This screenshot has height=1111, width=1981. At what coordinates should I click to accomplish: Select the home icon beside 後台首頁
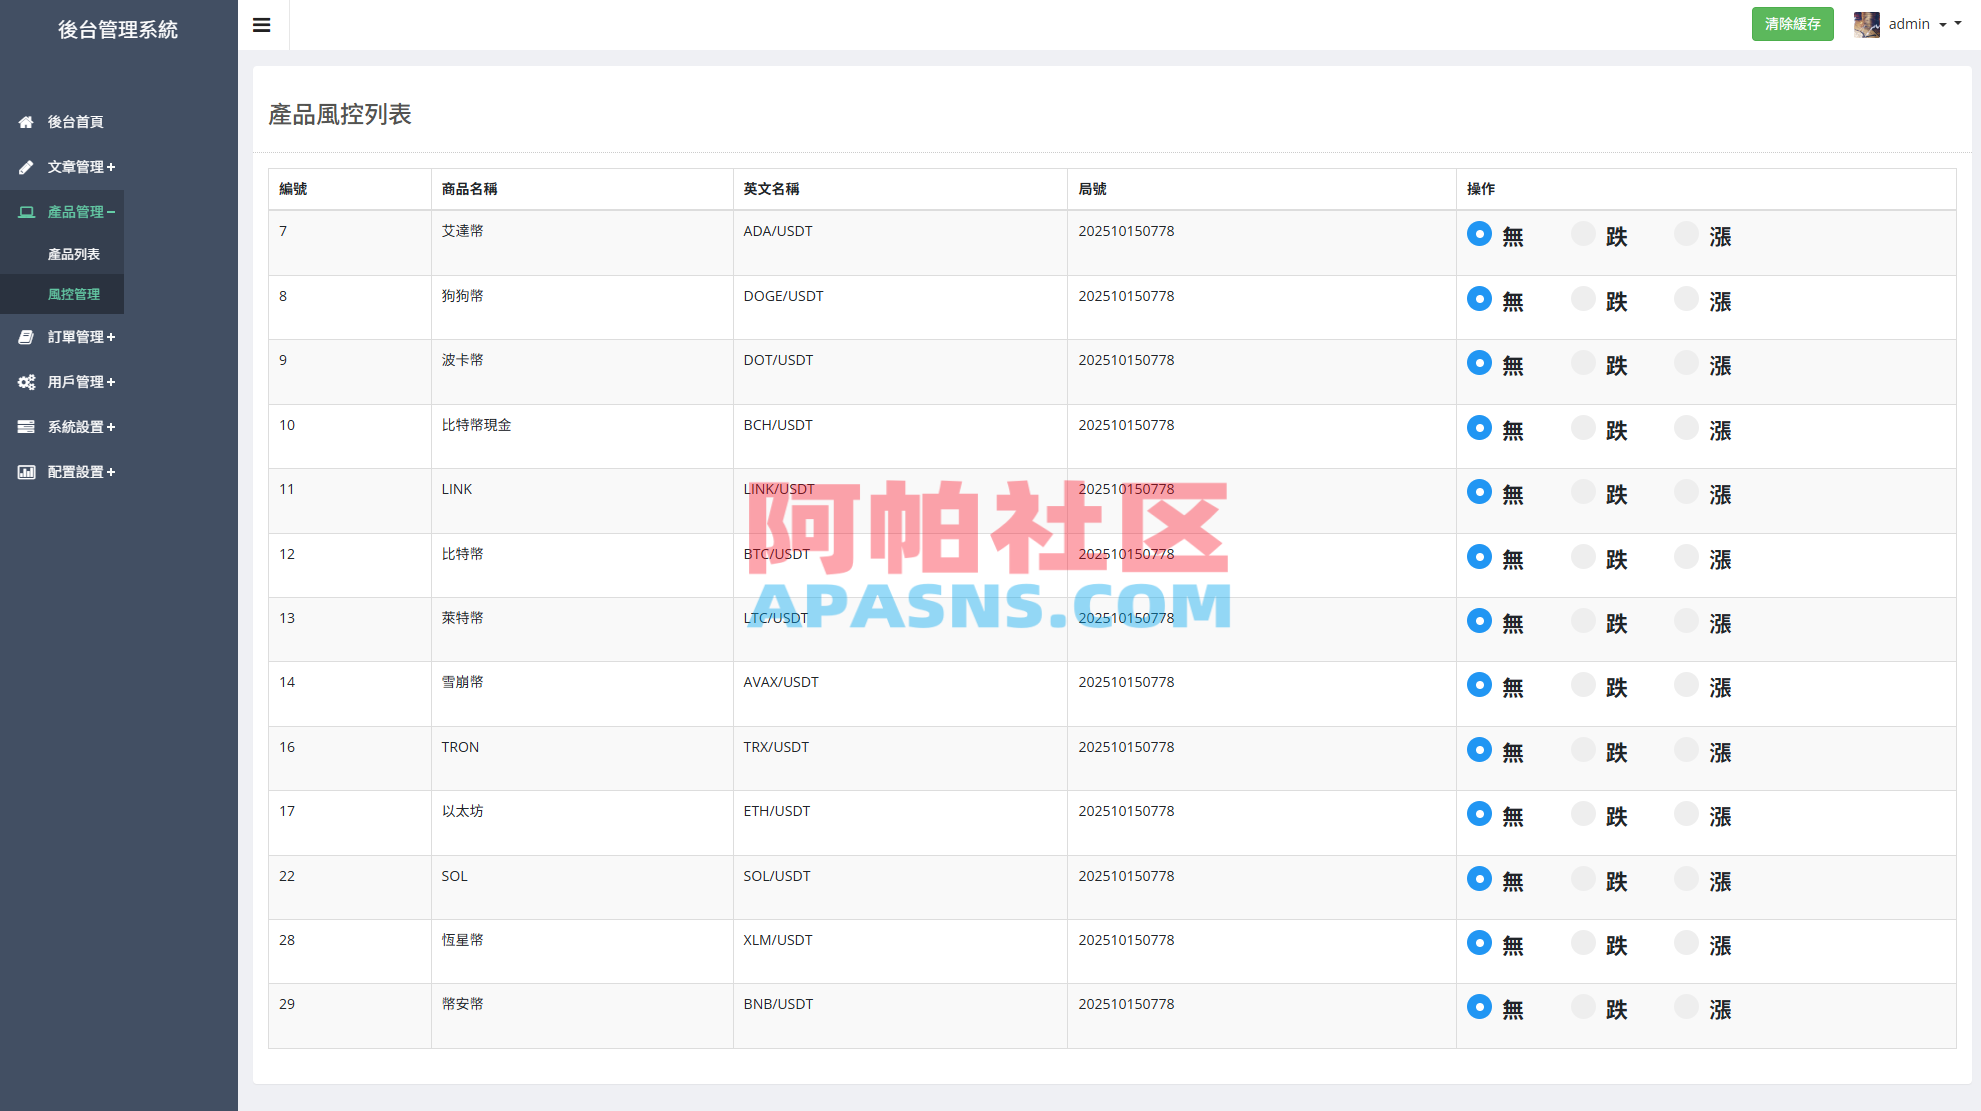(x=25, y=121)
